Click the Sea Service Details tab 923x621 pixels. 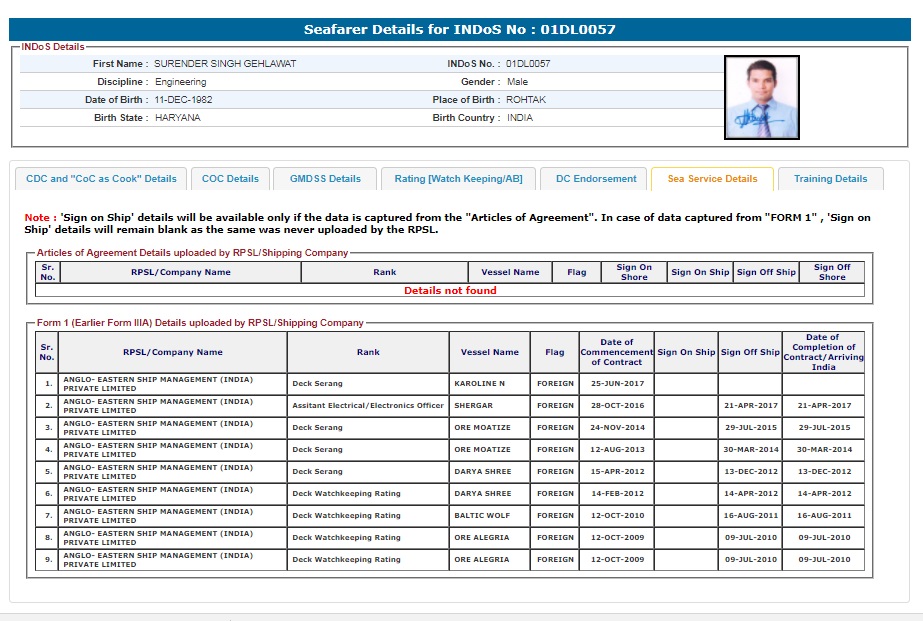tap(712, 179)
